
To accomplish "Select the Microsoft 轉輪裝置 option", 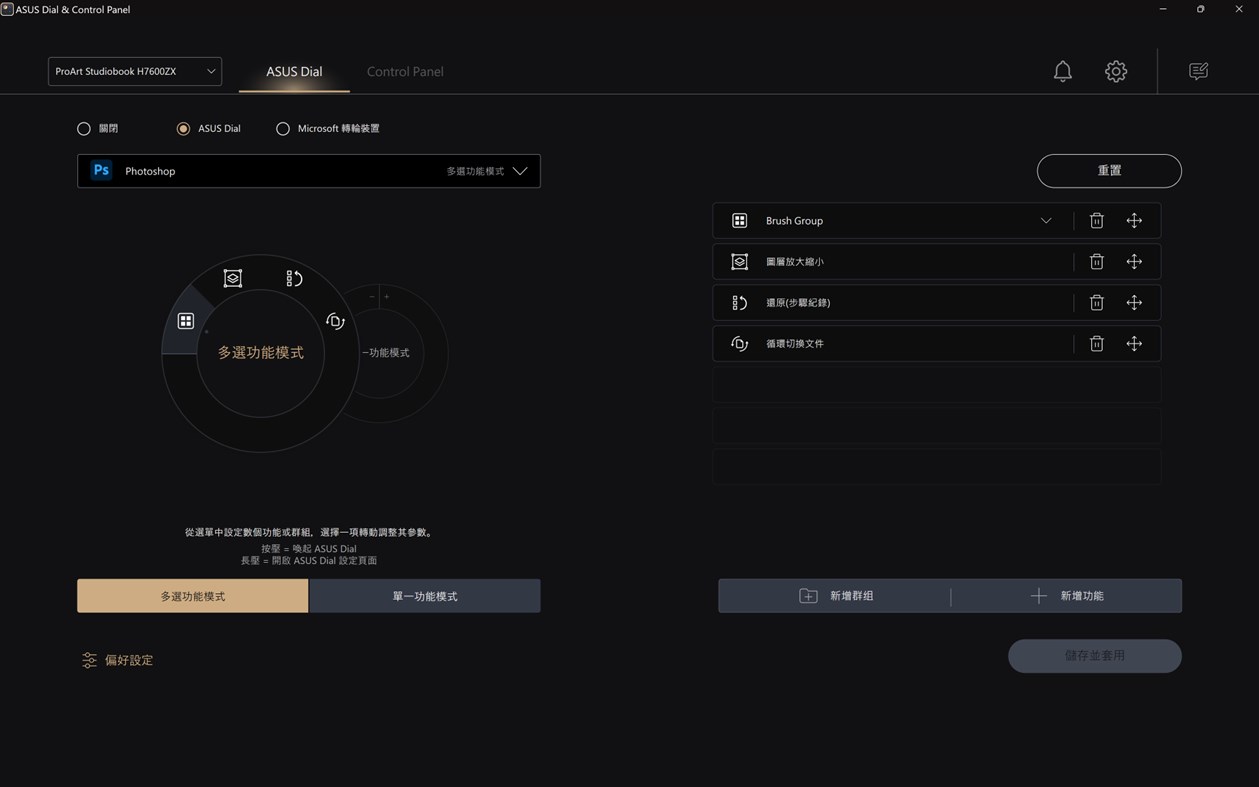I will (283, 128).
